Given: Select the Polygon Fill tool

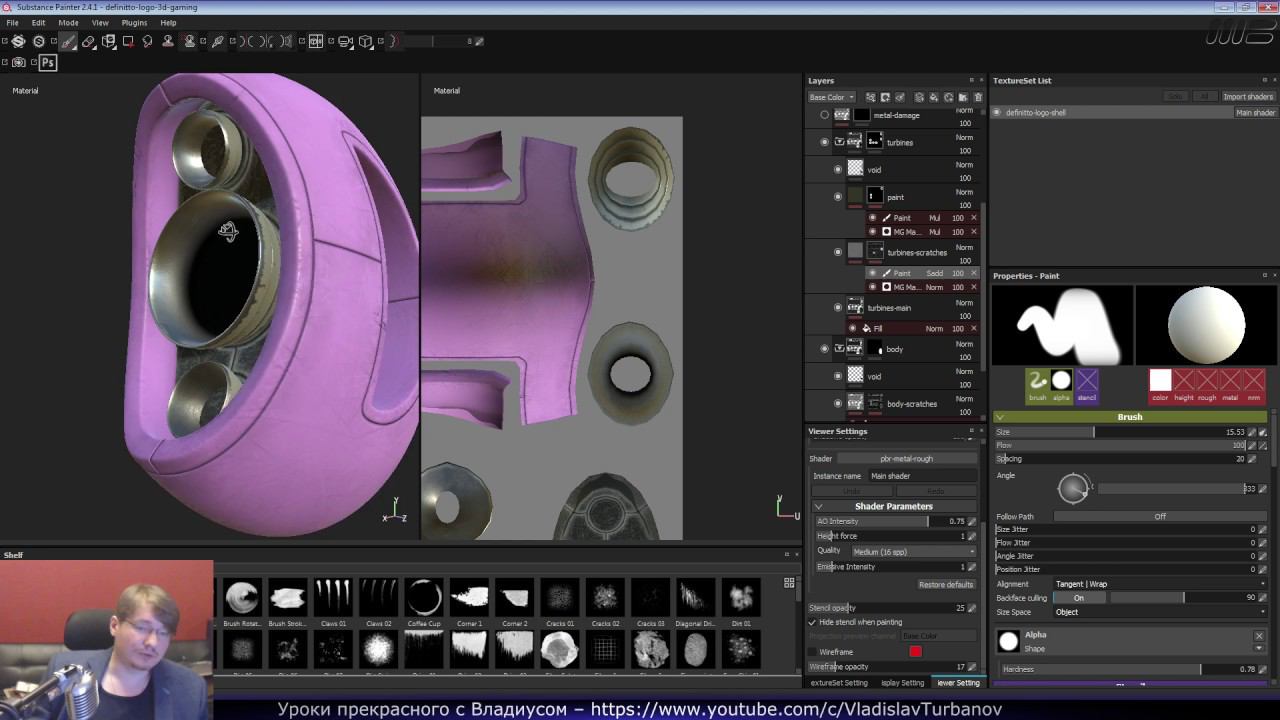Looking at the screenshot, I should coord(128,42).
